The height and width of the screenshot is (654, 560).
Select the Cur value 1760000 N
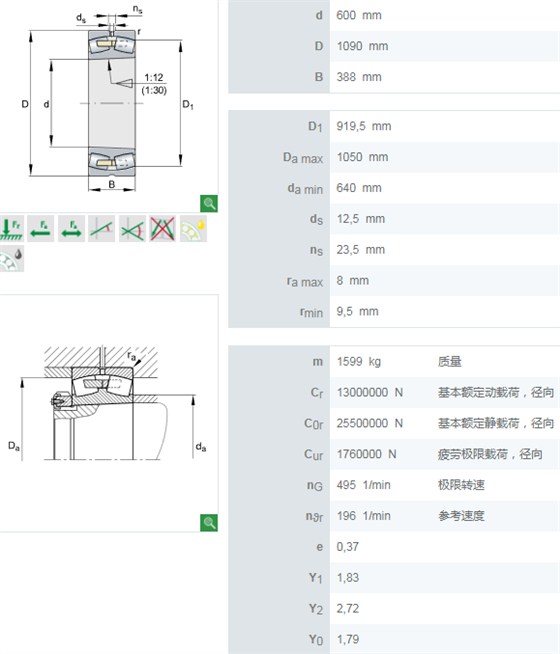coord(367,454)
